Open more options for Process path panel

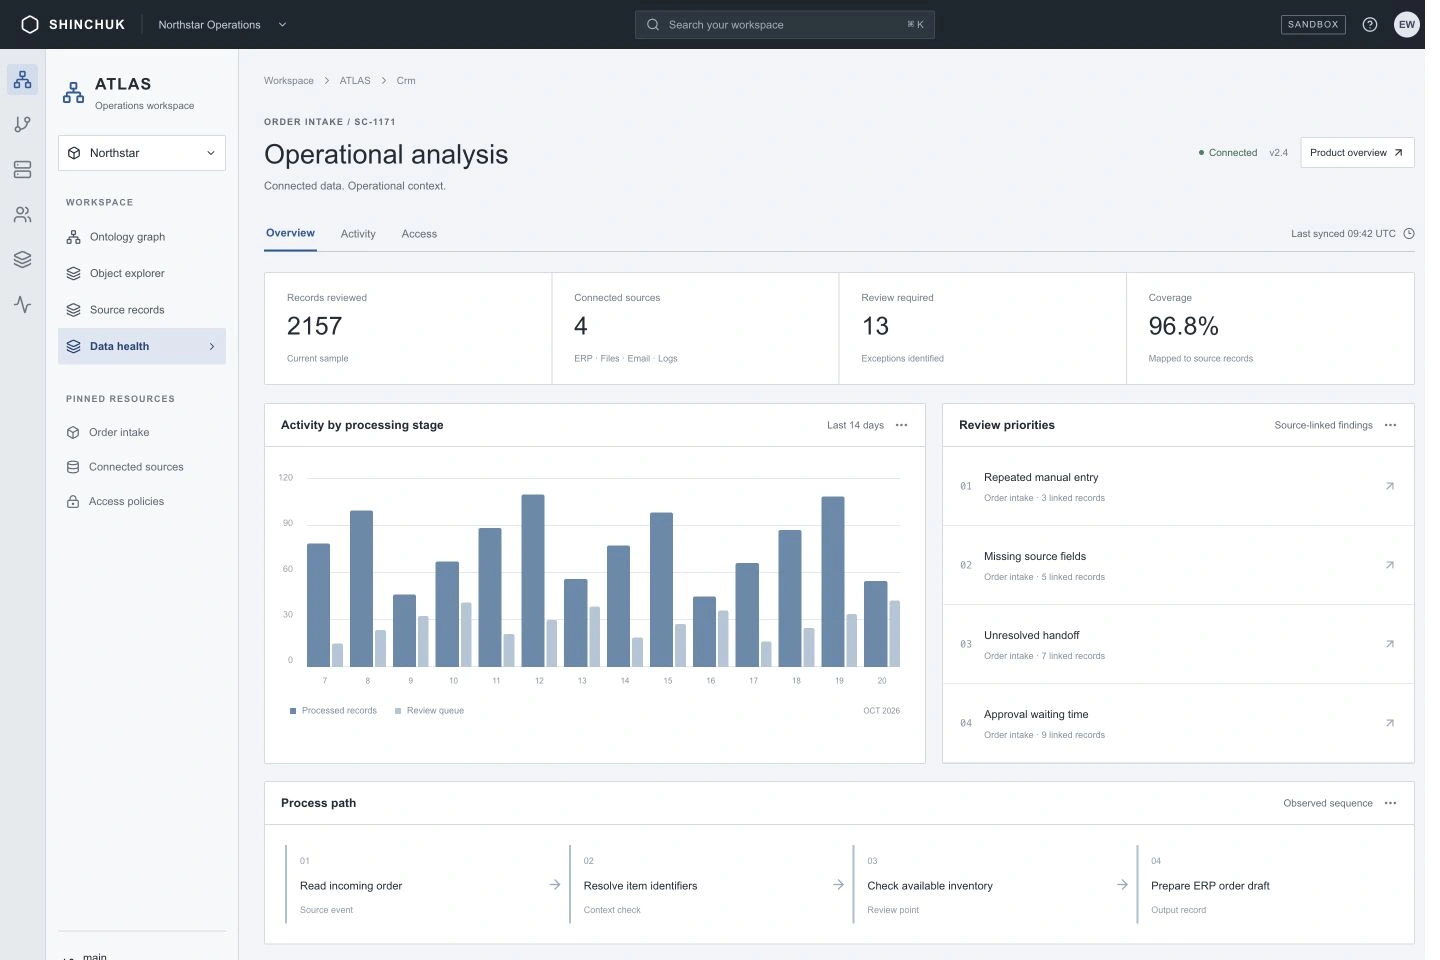pos(1390,803)
